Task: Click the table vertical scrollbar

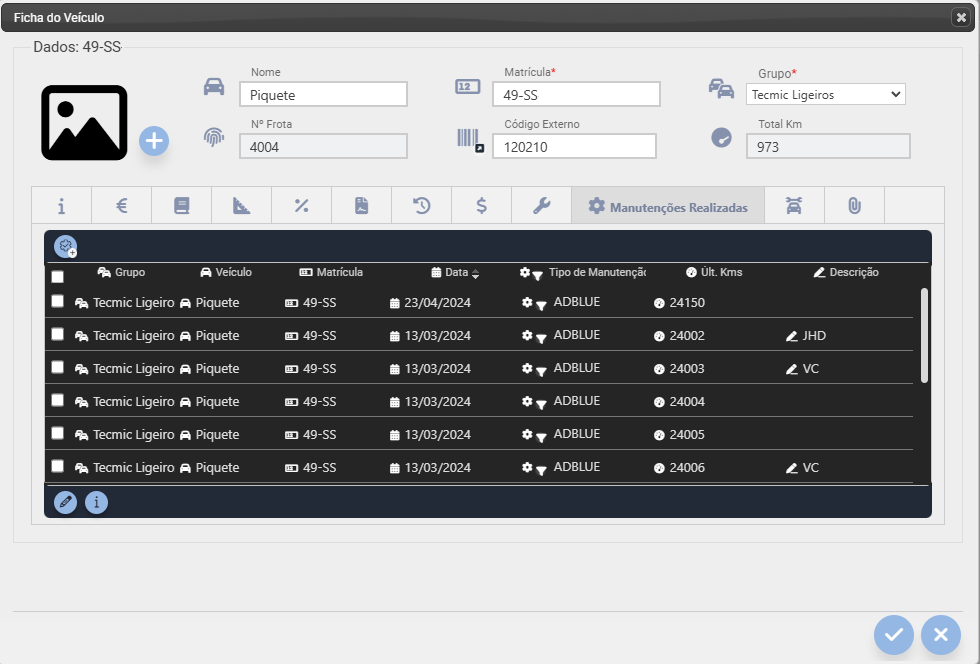Action: click(x=924, y=335)
